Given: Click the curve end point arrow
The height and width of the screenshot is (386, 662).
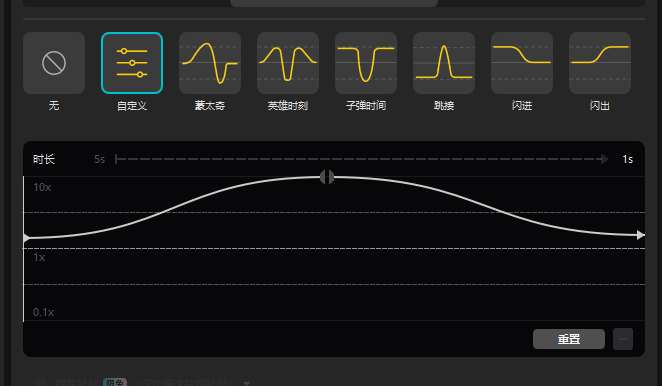Looking at the screenshot, I should click(x=640, y=235).
